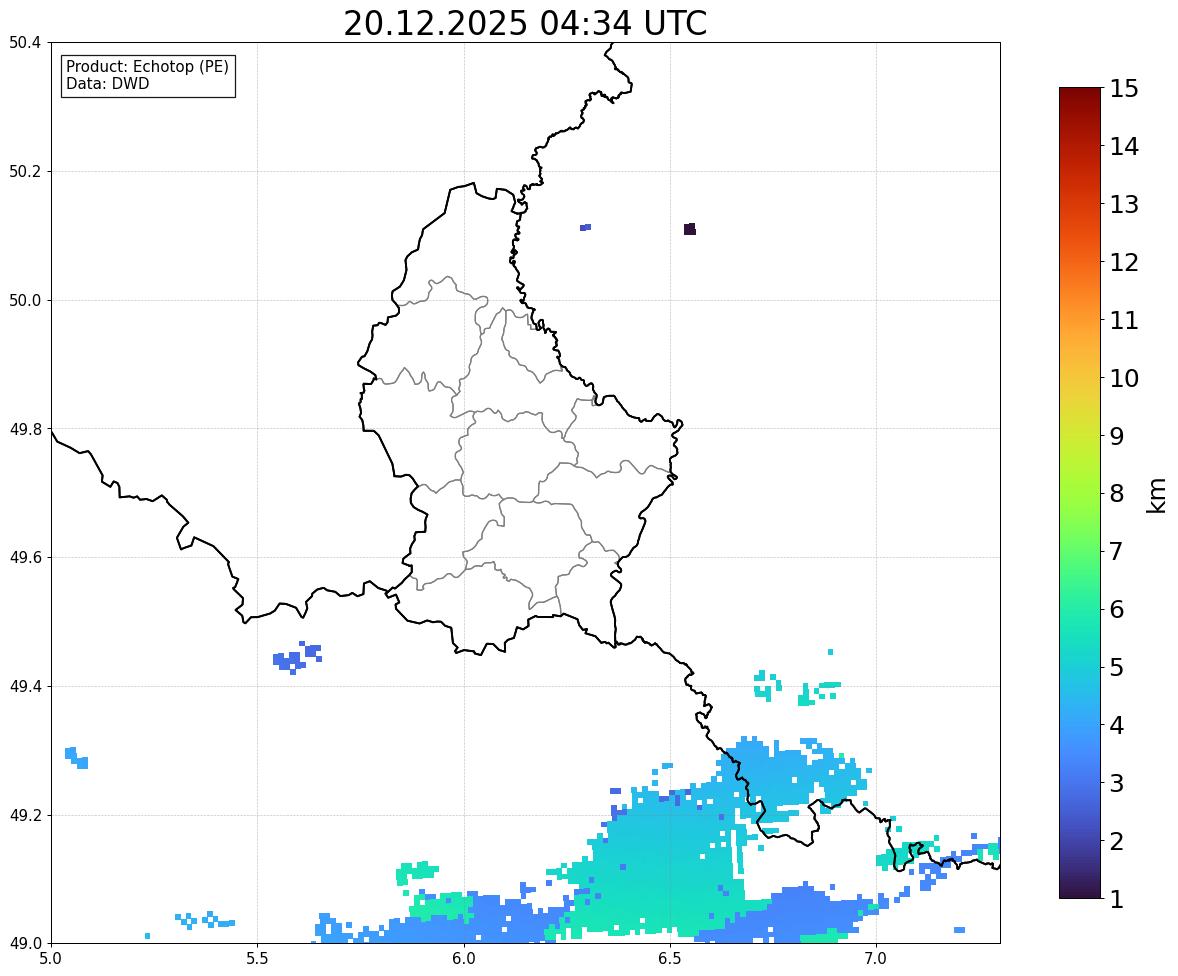Click colorbar tick label 5
This screenshot has height=976, width=1178.
1116,667
